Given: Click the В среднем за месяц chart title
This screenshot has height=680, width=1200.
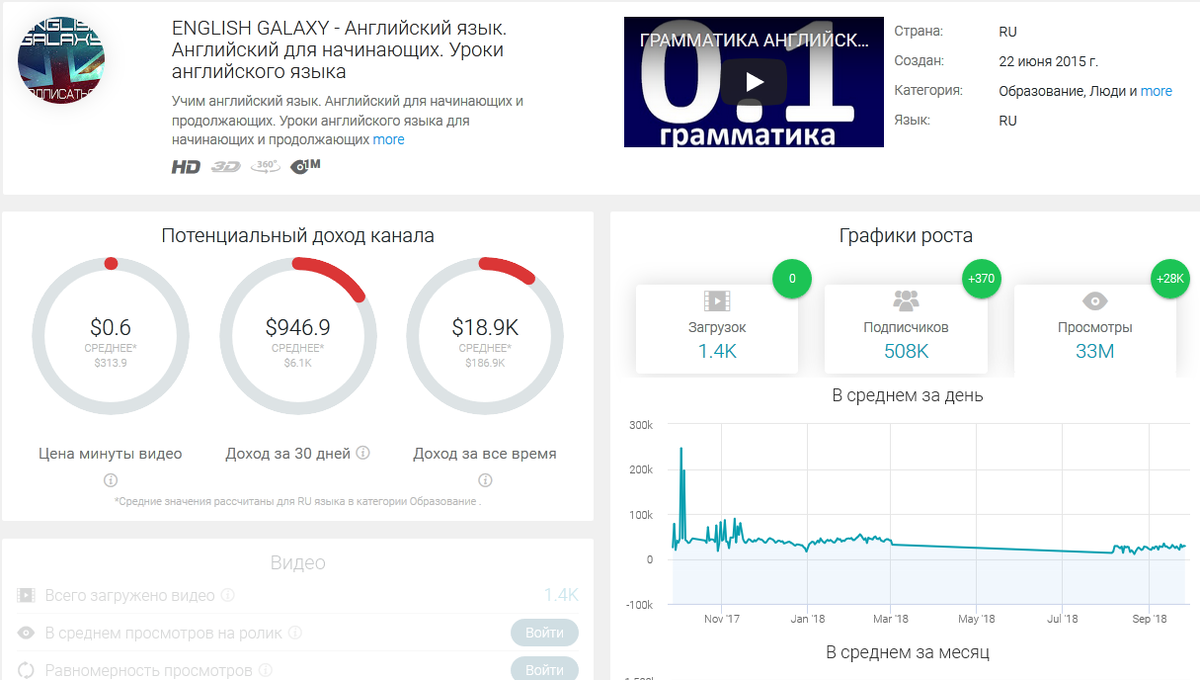Looking at the screenshot, I should [908, 652].
